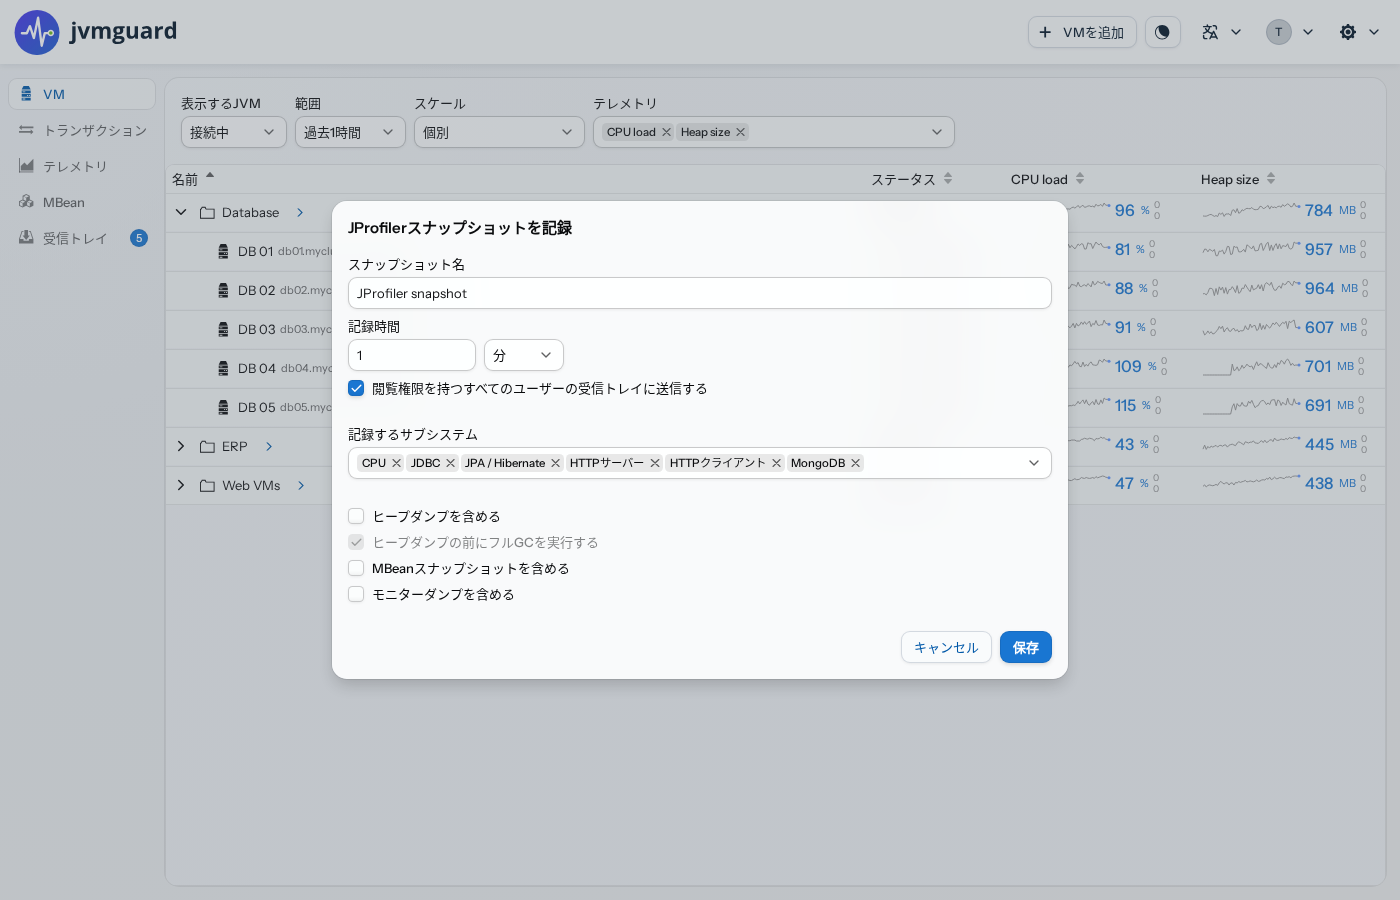Open the テレメトリ multi-select dropdown arrow
The height and width of the screenshot is (900, 1400).
click(937, 132)
